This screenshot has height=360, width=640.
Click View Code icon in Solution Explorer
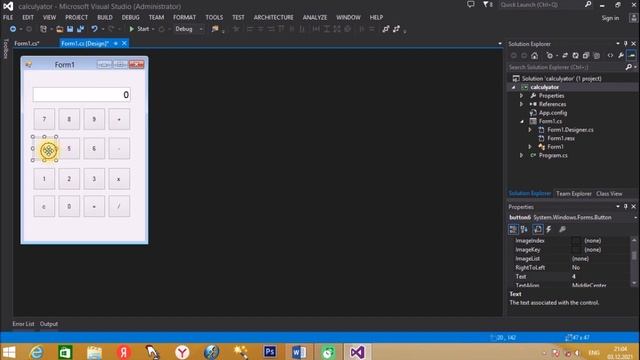coord(610,56)
